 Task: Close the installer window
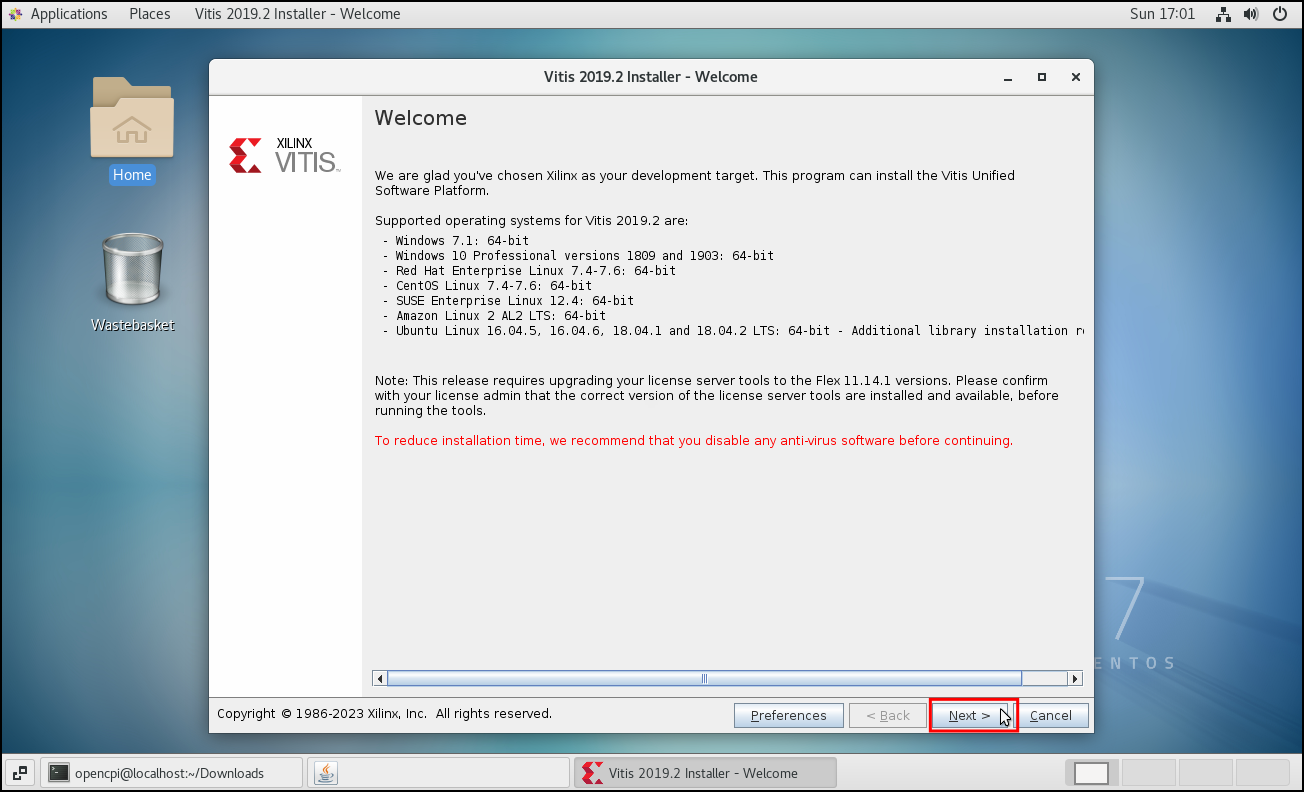[x=1075, y=77]
